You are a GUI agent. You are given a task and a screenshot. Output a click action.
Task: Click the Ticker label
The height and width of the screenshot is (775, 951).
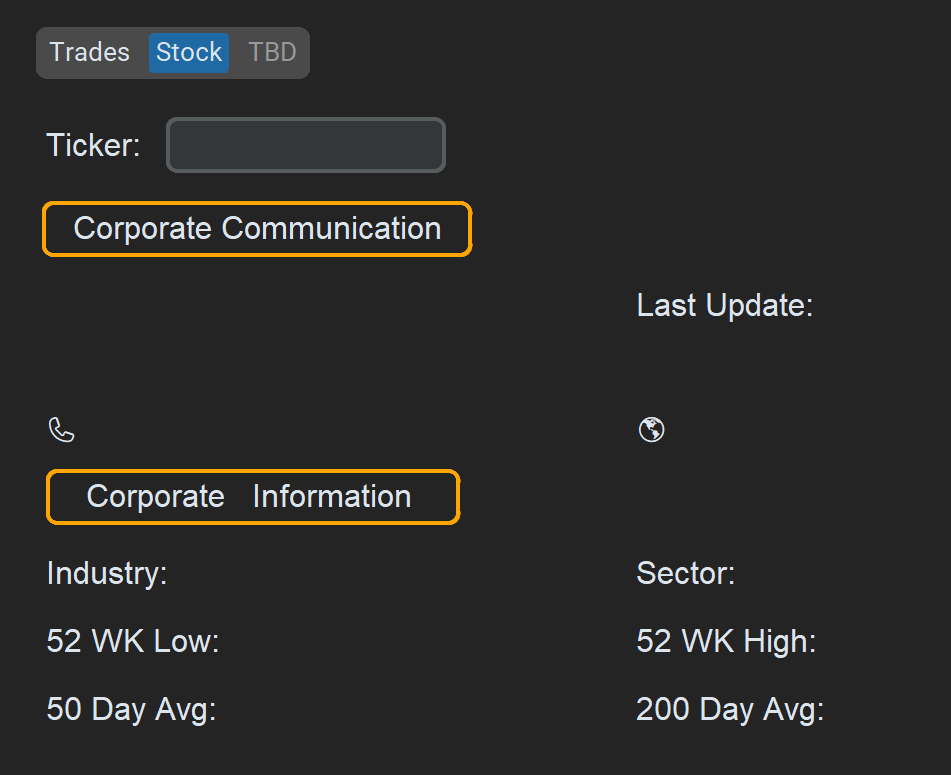(x=93, y=146)
